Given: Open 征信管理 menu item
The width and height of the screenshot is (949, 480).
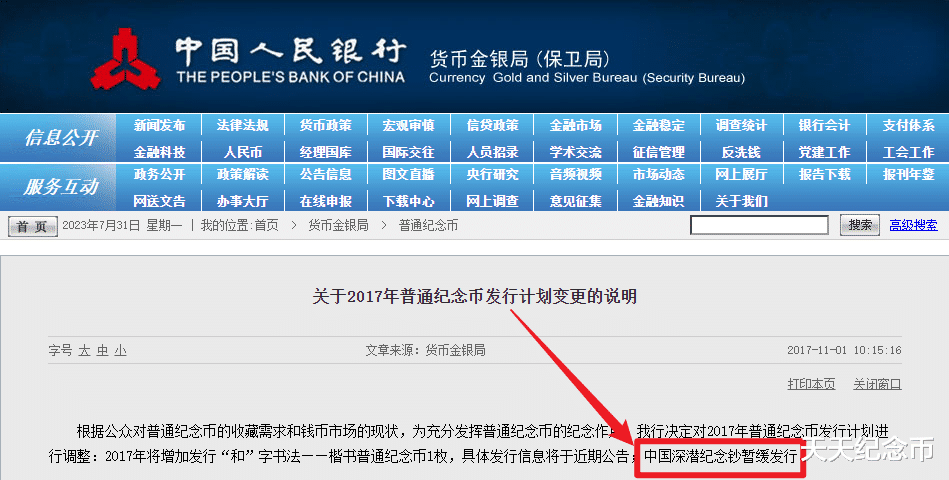Looking at the screenshot, I should tap(658, 152).
